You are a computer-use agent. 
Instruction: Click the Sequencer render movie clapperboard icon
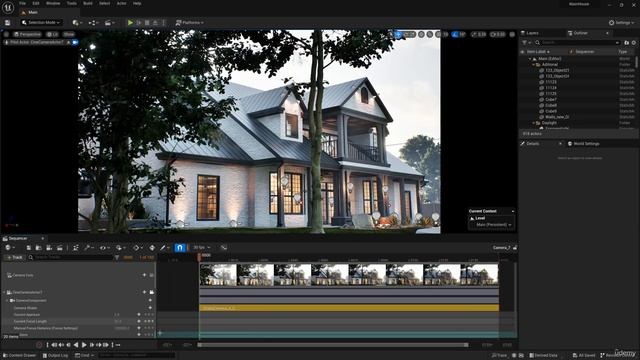pyautogui.click(x=60, y=248)
